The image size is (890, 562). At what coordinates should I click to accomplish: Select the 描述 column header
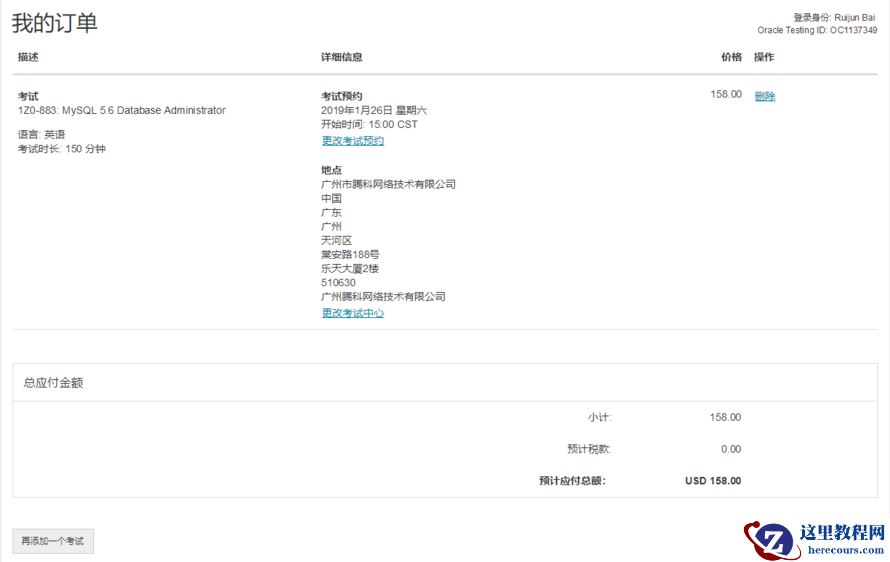28,57
